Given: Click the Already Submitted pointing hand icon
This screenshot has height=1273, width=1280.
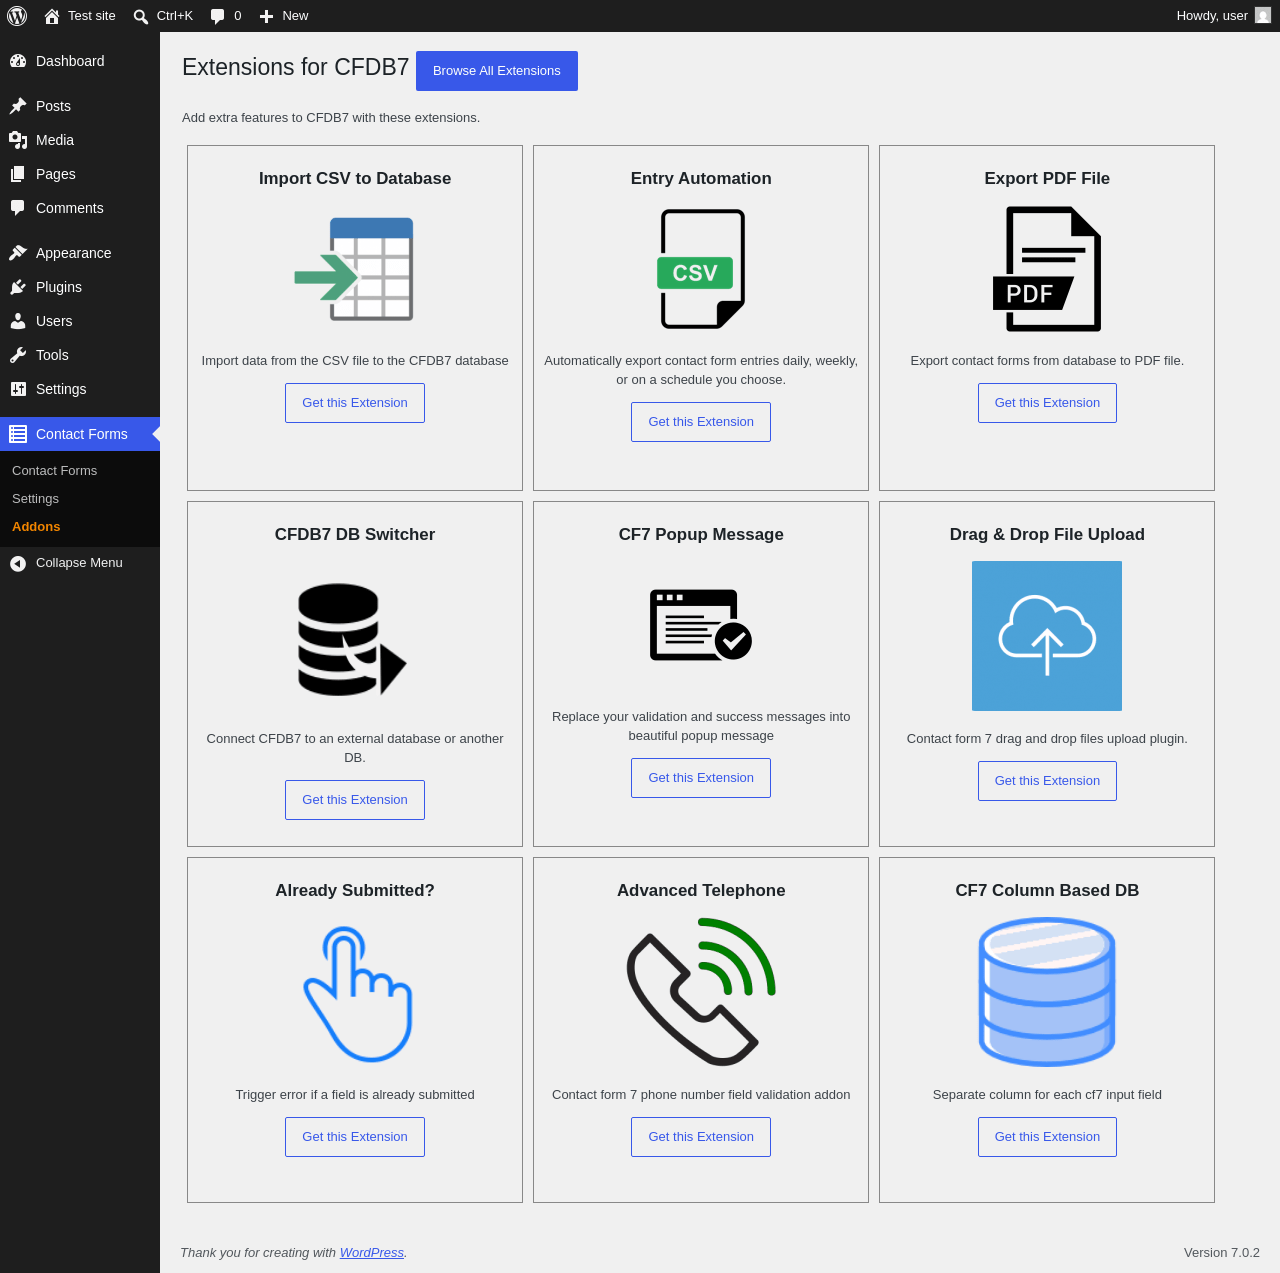Looking at the screenshot, I should pyautogui.click(x=357, y=994).
